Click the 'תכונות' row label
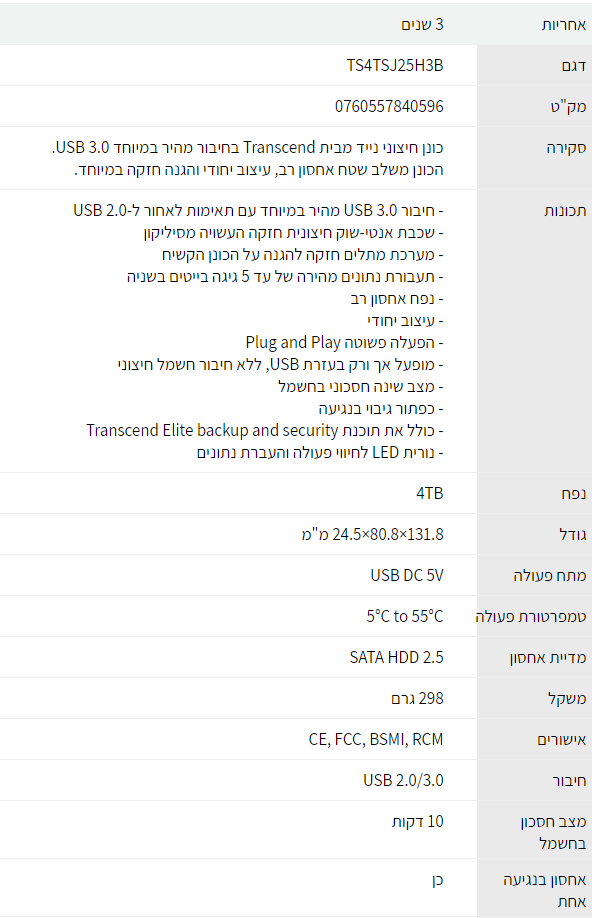The image size is (602, 918). [x=565, y=211]
